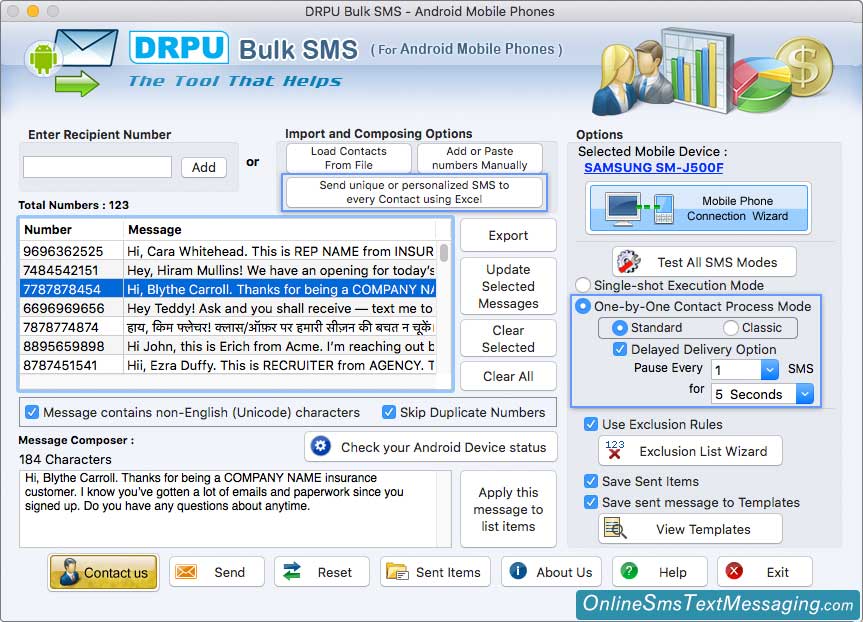Click the recipient number input field
This screenshot has height=622, width=863.
coord(97,167)
